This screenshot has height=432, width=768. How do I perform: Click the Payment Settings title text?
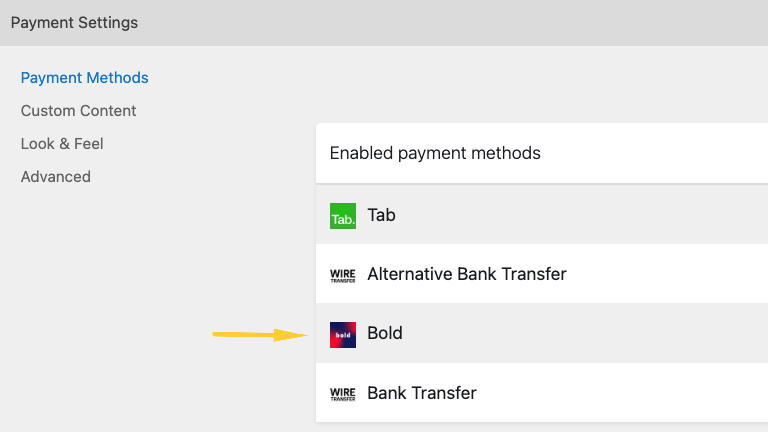click(x=74, y=22)
